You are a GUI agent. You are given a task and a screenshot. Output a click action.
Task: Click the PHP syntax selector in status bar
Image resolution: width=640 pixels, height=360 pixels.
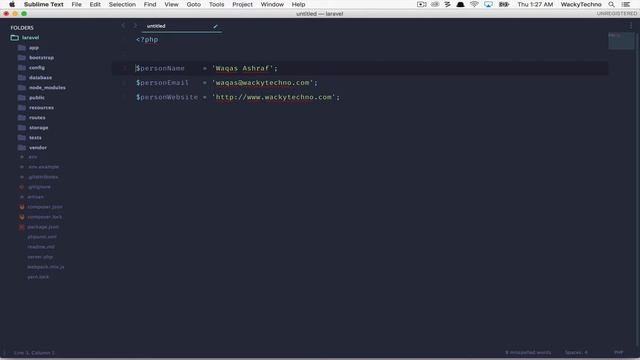619,352
